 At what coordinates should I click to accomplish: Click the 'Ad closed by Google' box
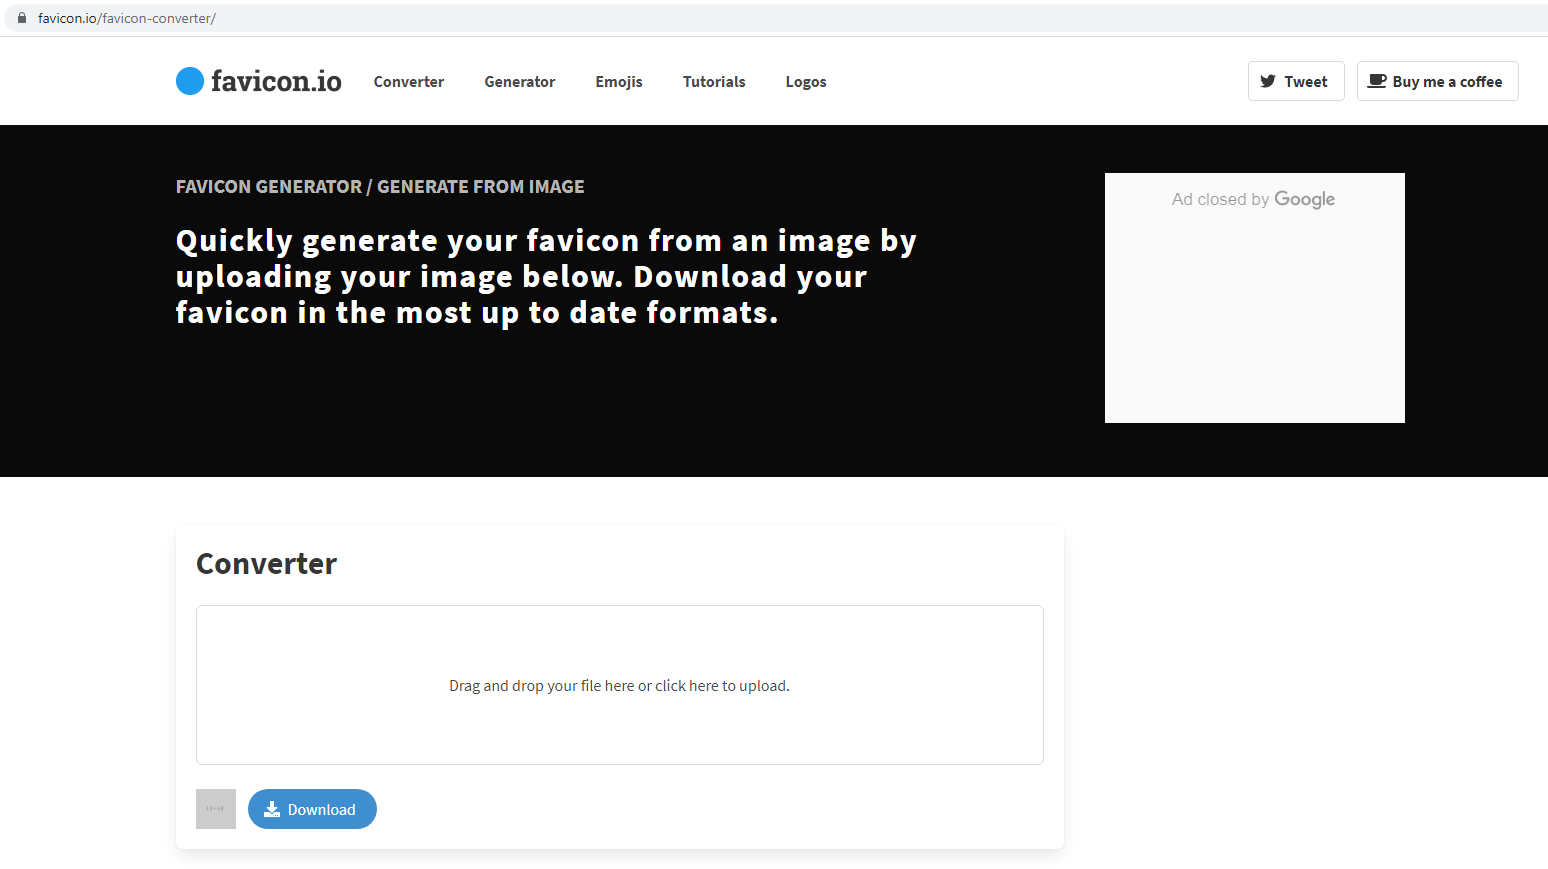1255,298
